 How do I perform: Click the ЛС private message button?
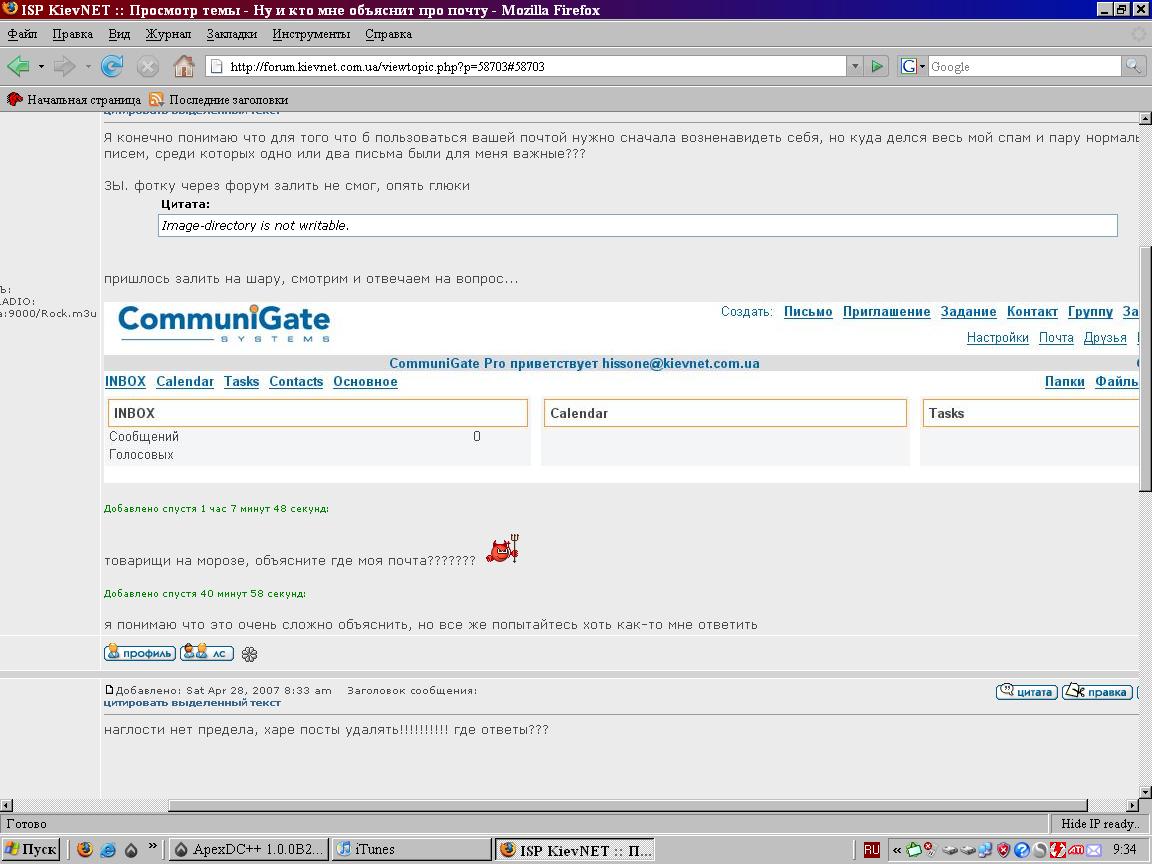tap(207, 653)
